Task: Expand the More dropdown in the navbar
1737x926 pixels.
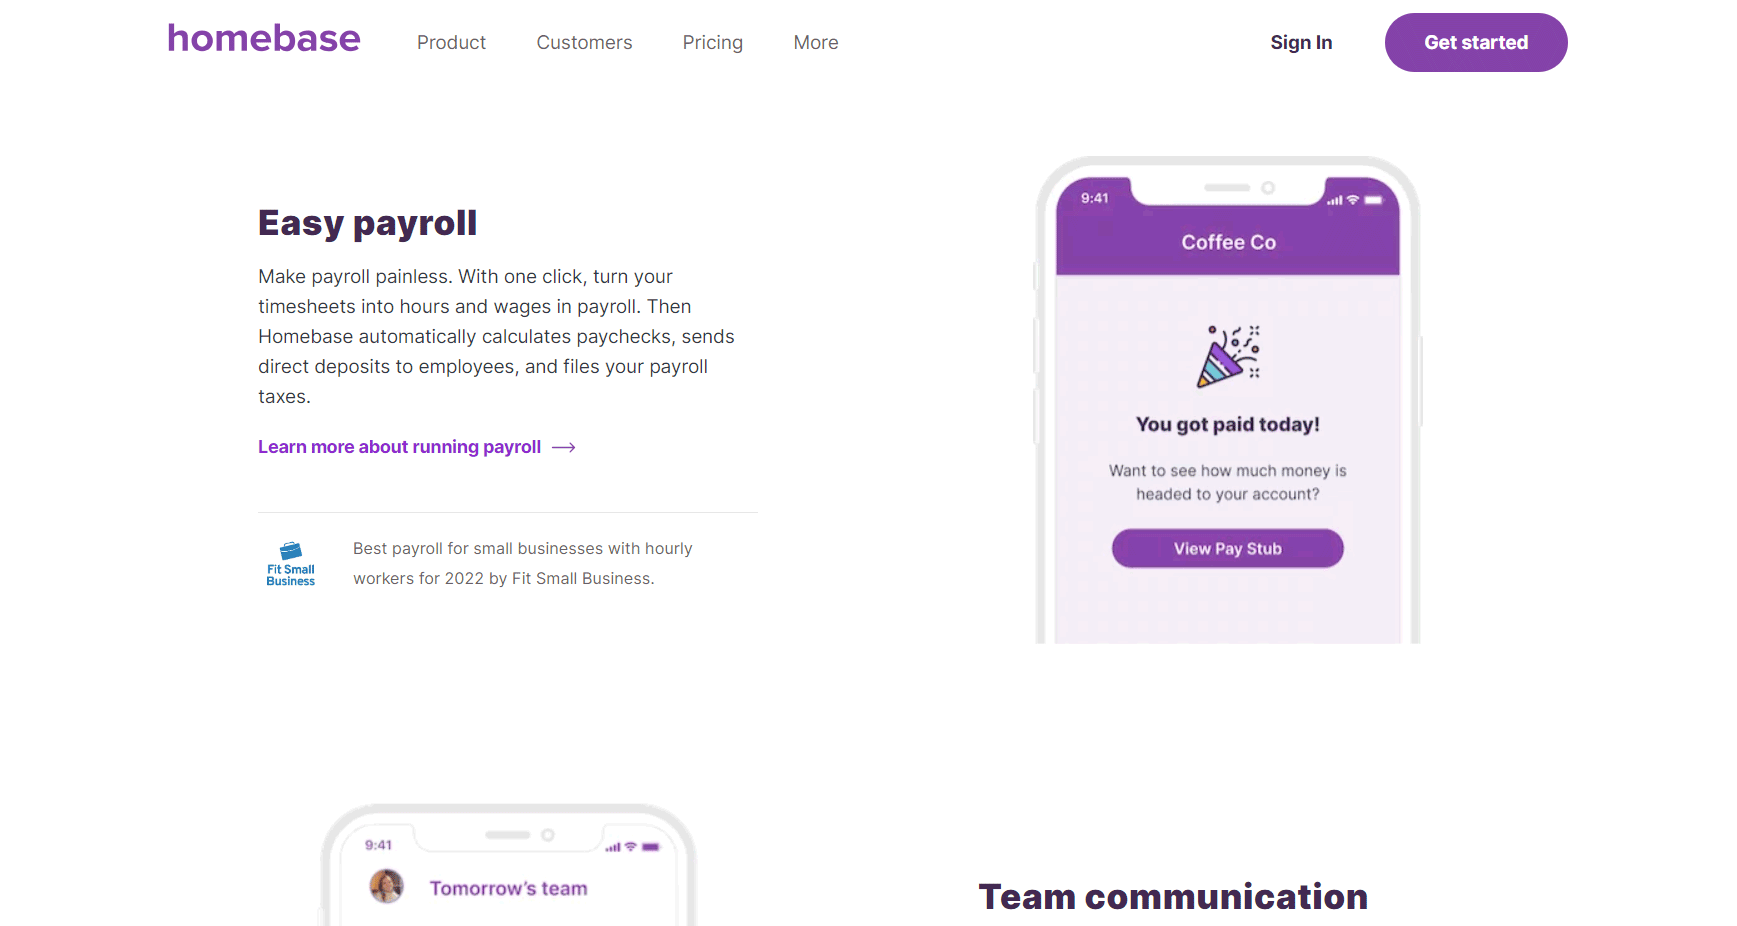Action: pos(815,42)
